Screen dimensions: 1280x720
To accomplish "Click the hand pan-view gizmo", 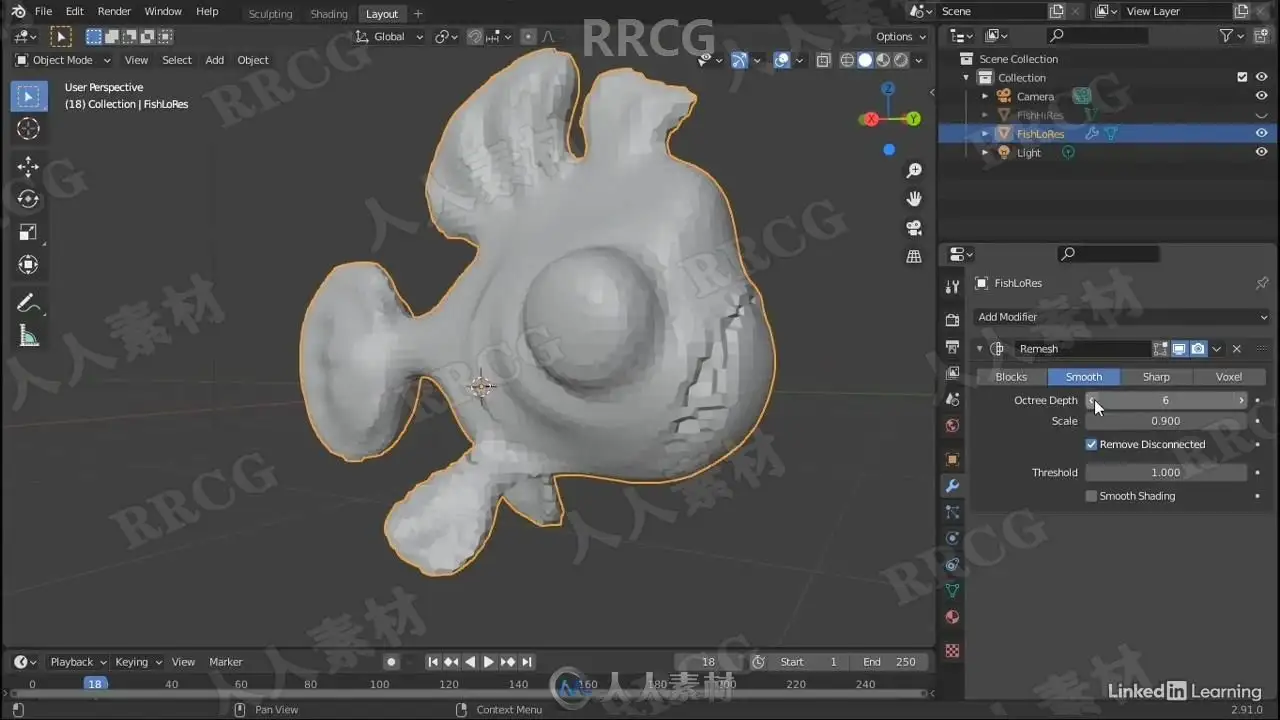I will click(x=914, y=199).
